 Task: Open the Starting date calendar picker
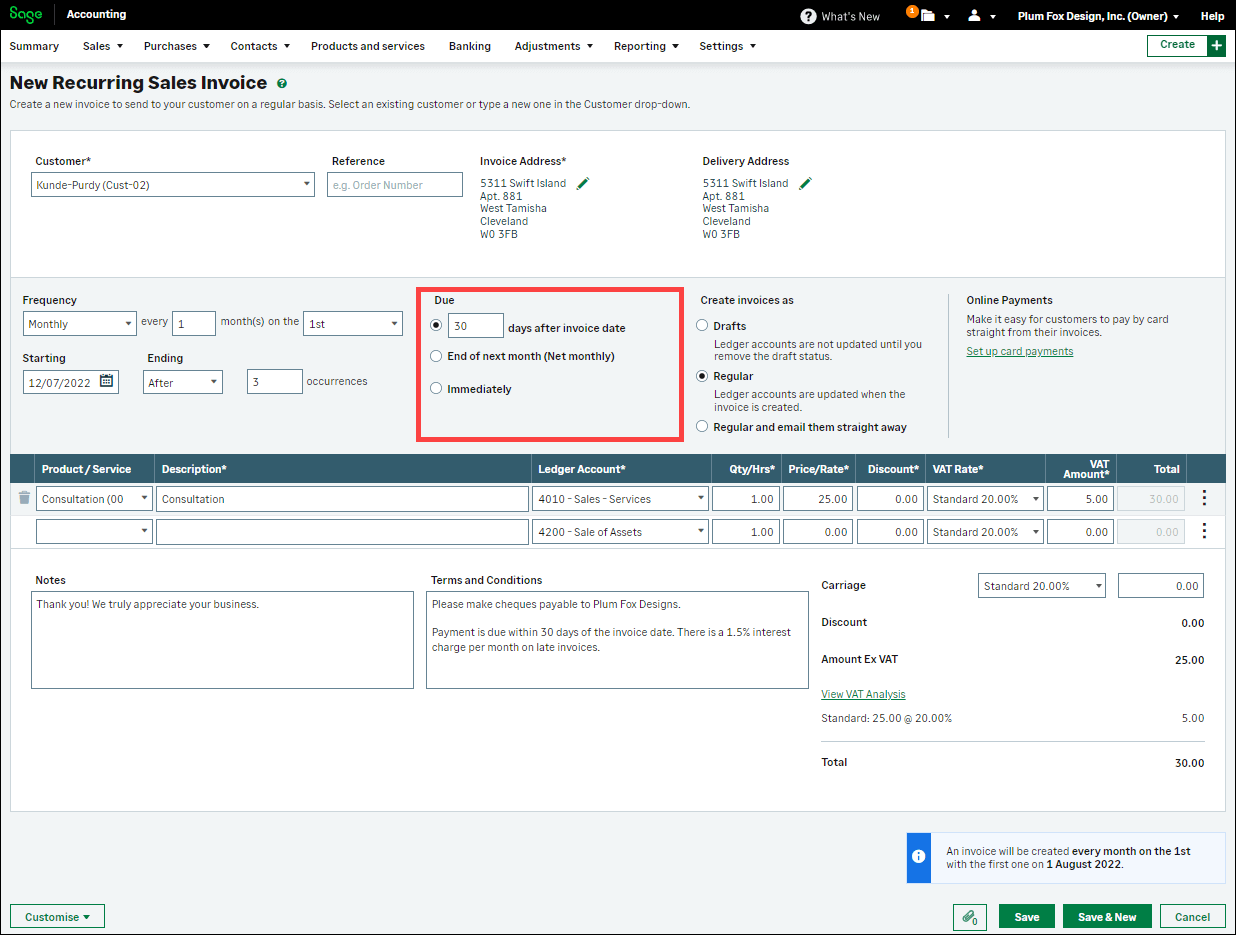pyautogui.click(x=107, y=382)
